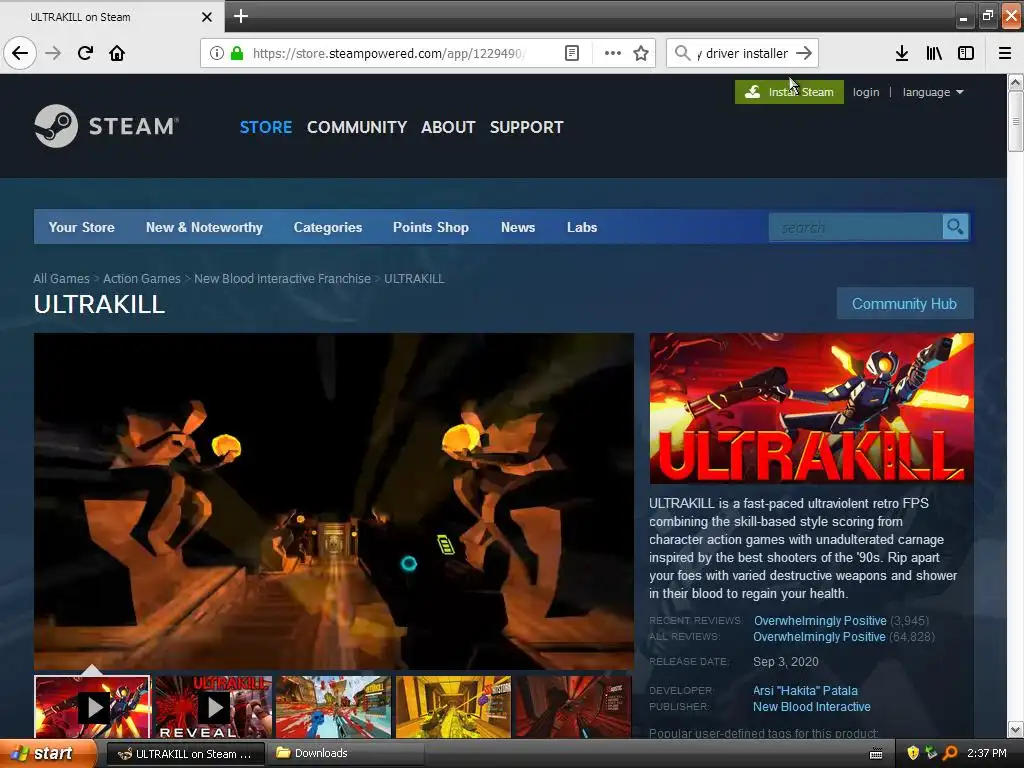Open the Your Store menu
The height and width of the screenshot is (768, 1024).
click(x=82, y=227)
